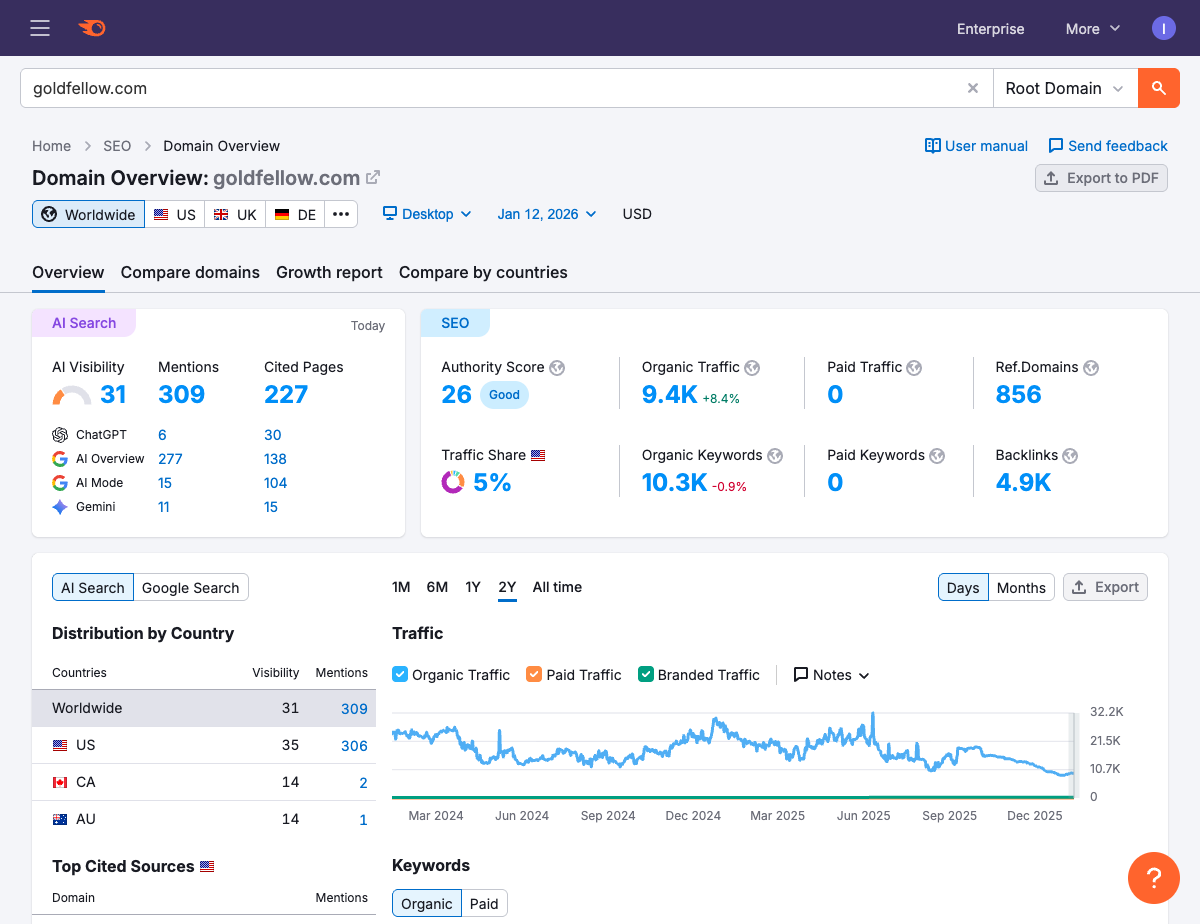Open the Root Domain dropdown

click(x=1063, y=88)
